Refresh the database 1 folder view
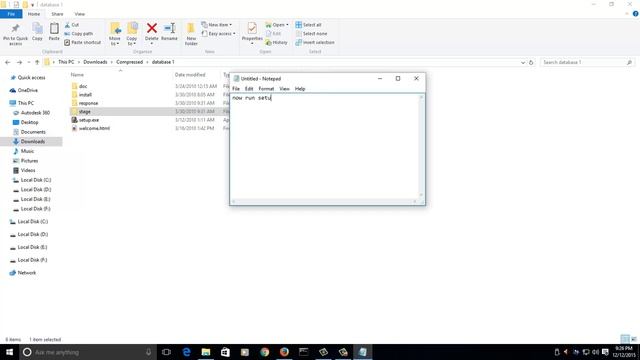 531,62
